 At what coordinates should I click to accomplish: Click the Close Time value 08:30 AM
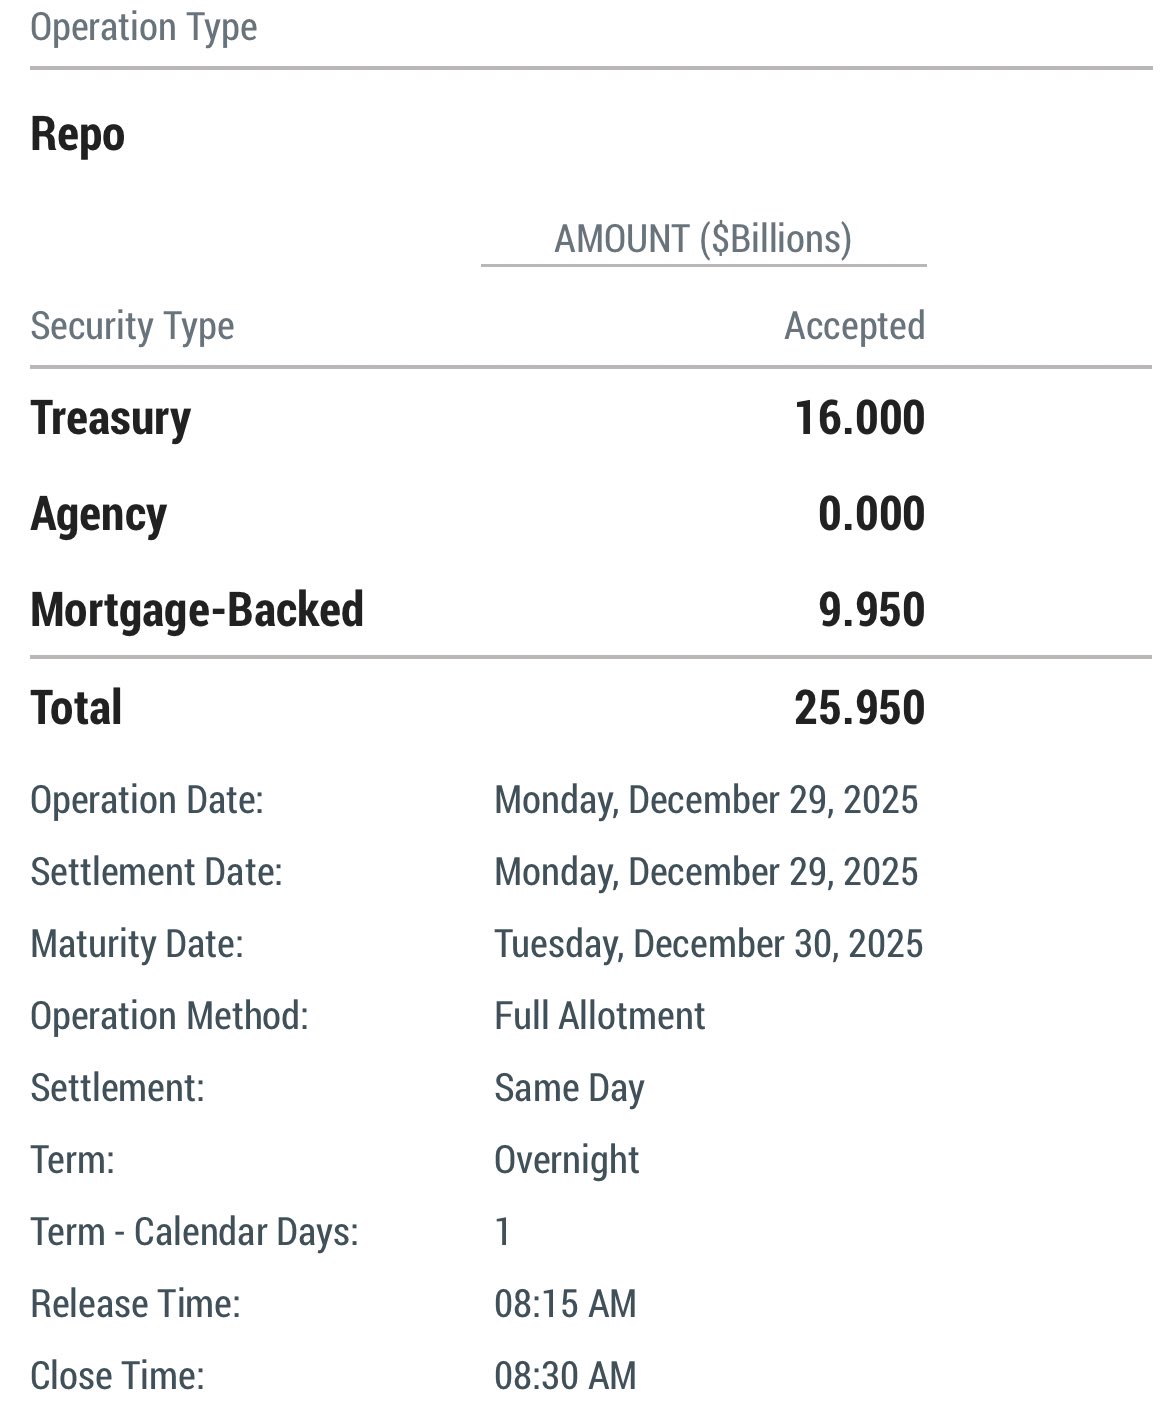[x=565, y=1376]
